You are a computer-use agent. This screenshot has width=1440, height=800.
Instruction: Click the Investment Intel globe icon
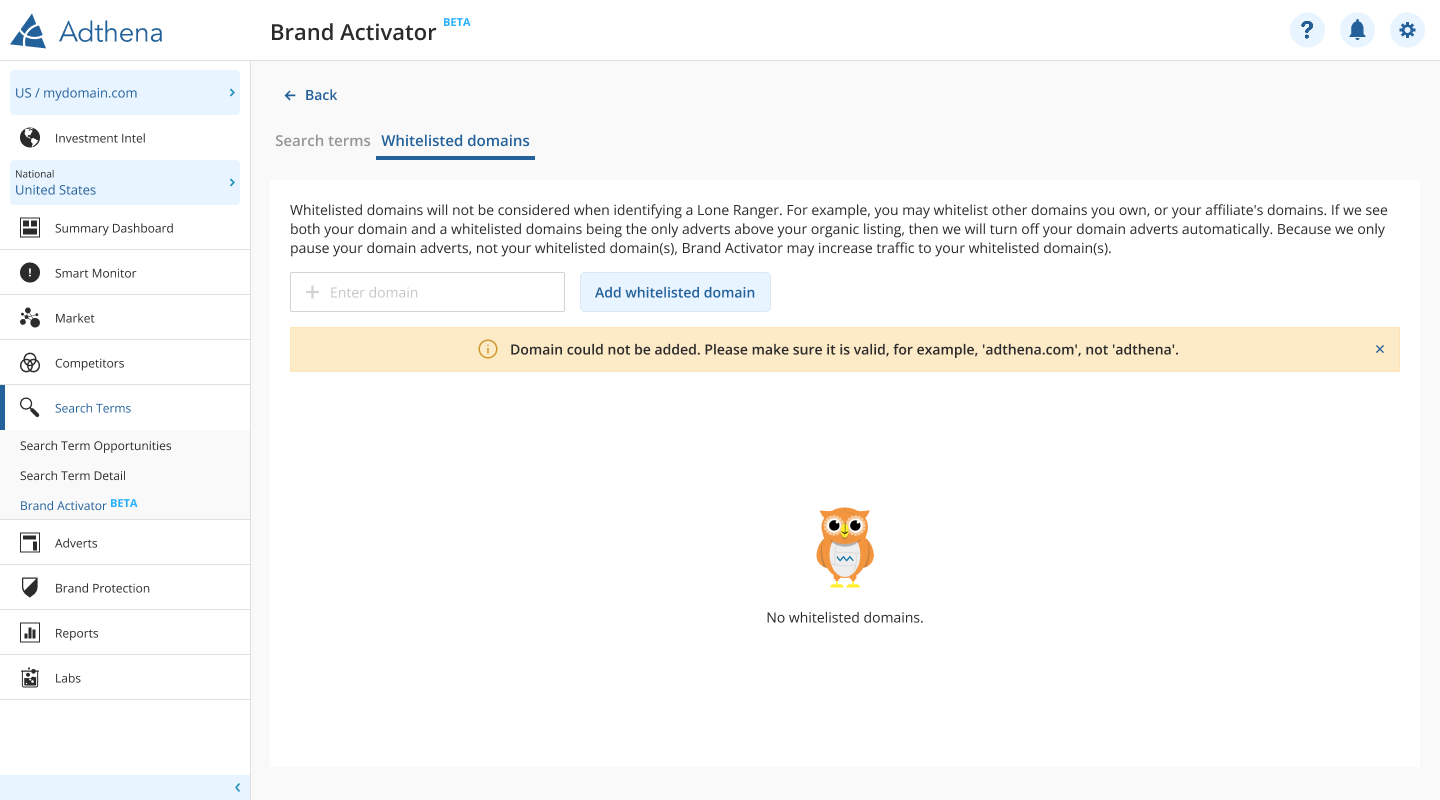30,138
